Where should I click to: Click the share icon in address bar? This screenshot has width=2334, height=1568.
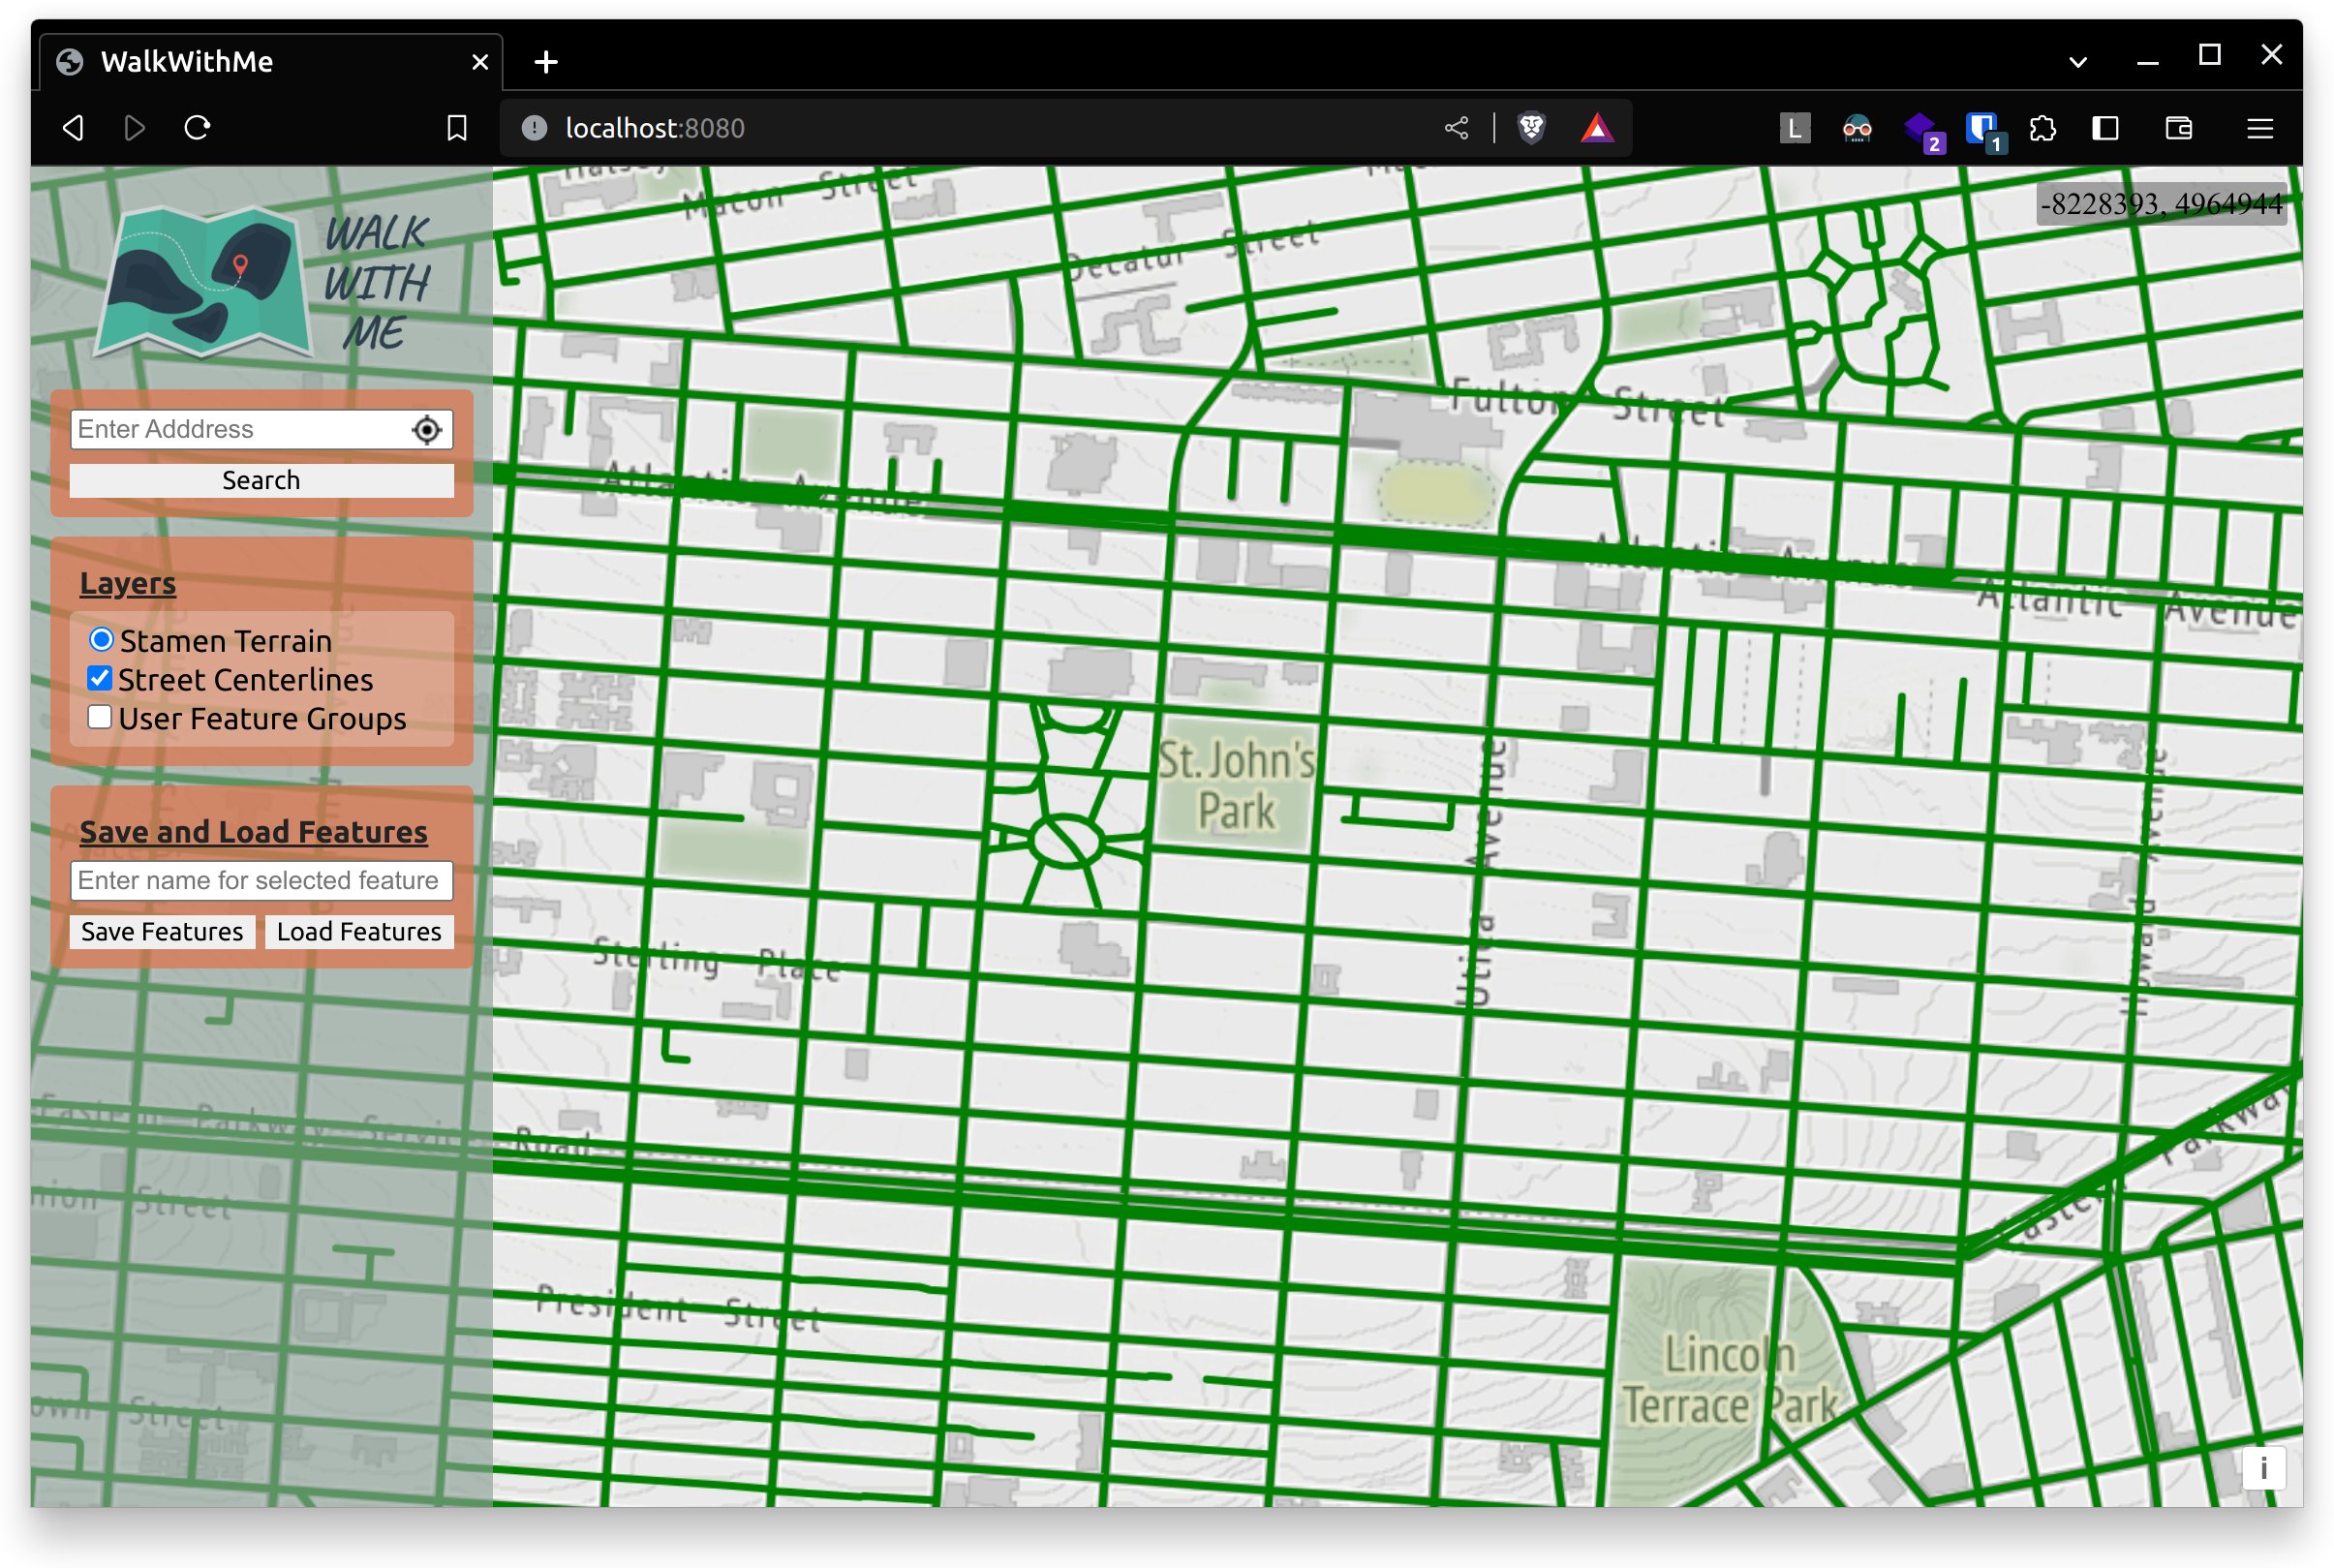[x=1457, y=128]
